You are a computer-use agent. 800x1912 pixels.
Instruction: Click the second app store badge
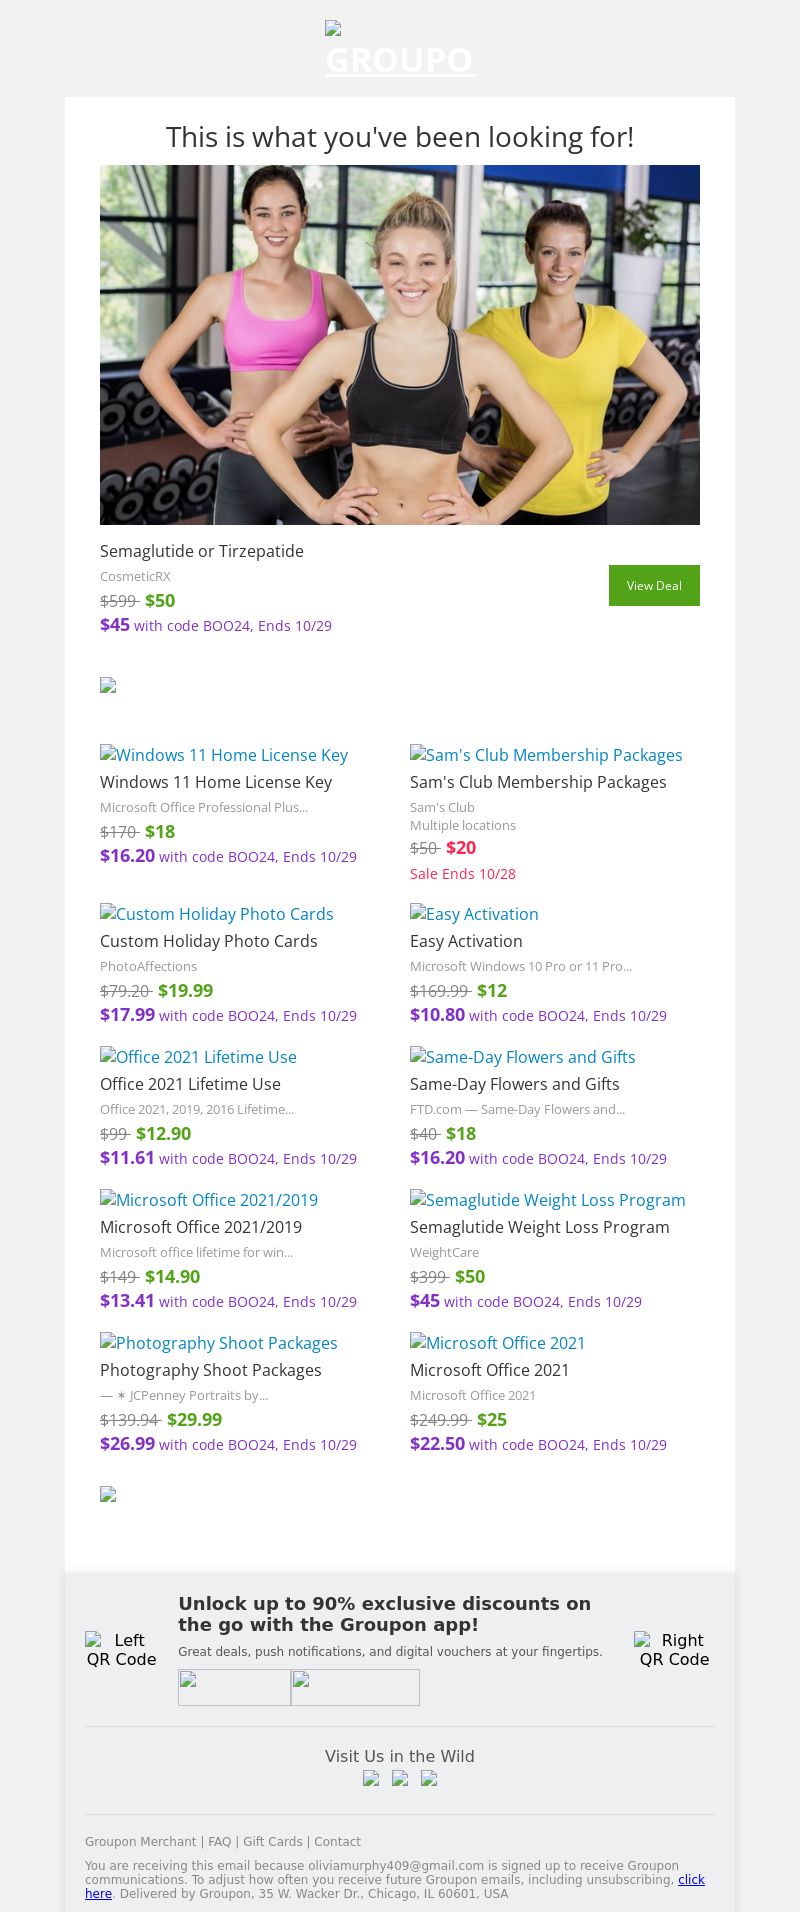(x=355, y=1687)
